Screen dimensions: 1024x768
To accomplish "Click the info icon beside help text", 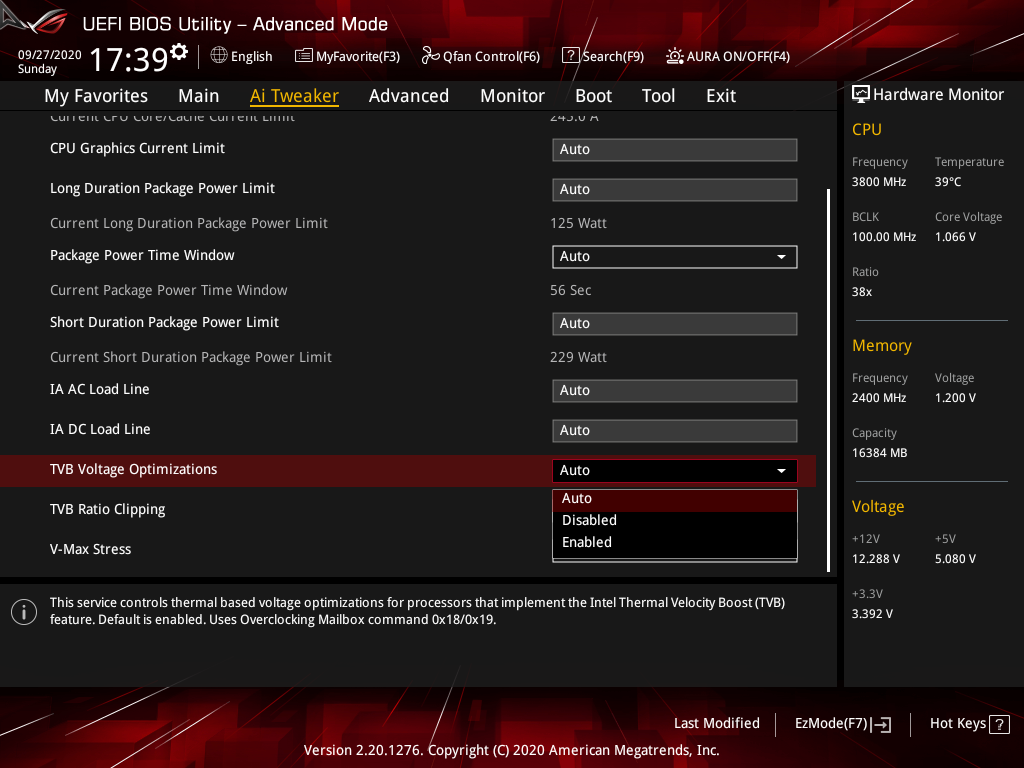I will pos(24,612).
